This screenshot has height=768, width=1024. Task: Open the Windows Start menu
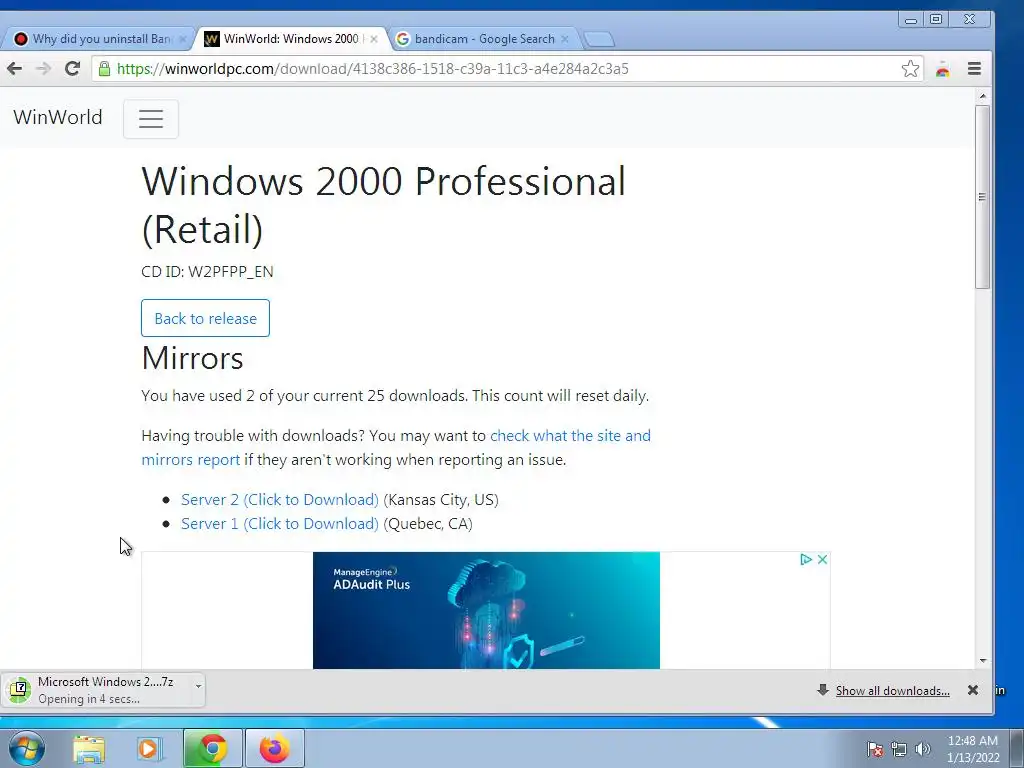27,748
